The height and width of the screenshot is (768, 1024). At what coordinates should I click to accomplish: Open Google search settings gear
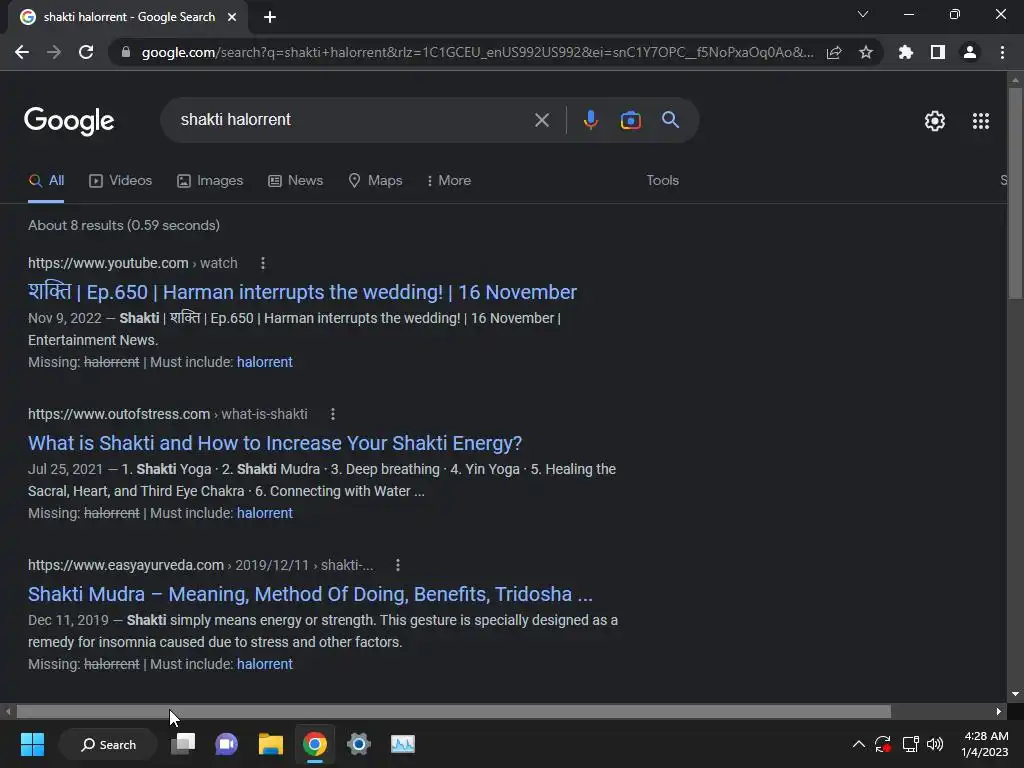[935, 121]
